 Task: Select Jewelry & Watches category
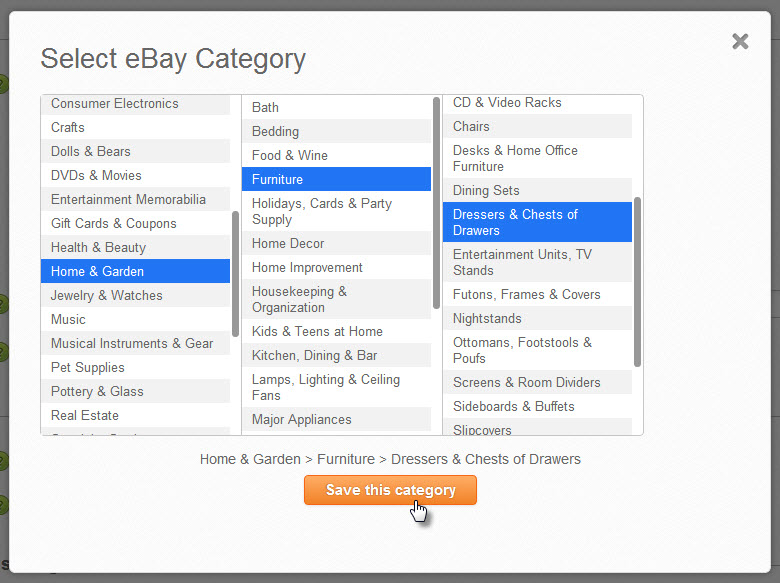click(x=107, y=296)
